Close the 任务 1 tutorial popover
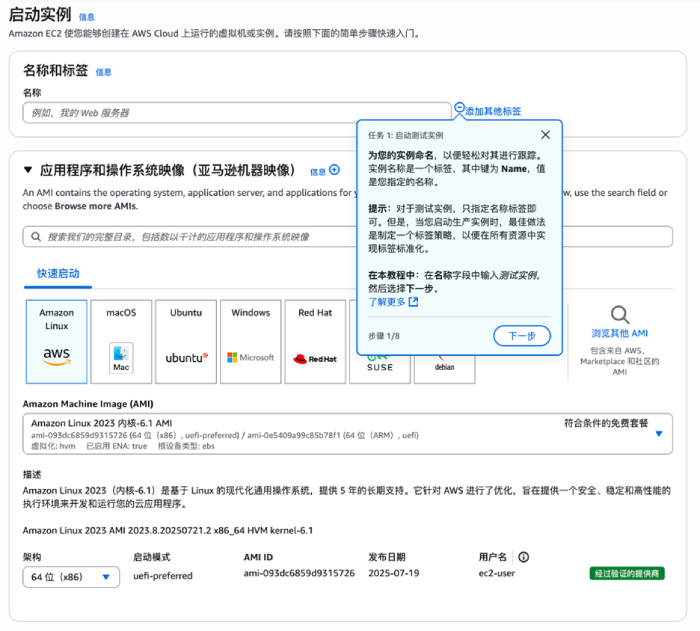Viewport: 700px width, 631px height. point(545,135)
